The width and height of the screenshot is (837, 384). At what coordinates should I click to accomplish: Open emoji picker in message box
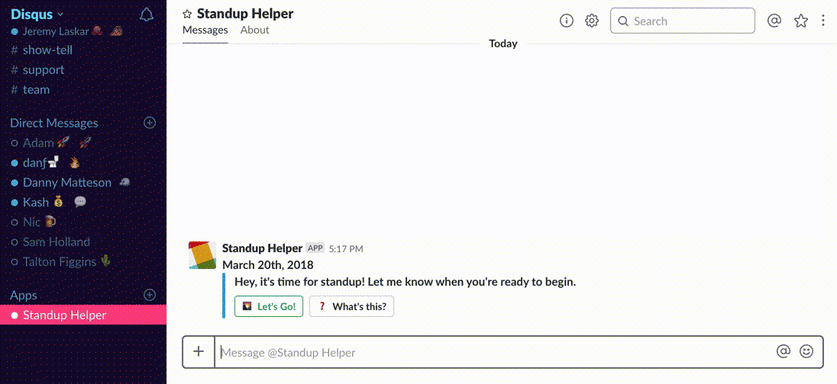coord(806,351)
